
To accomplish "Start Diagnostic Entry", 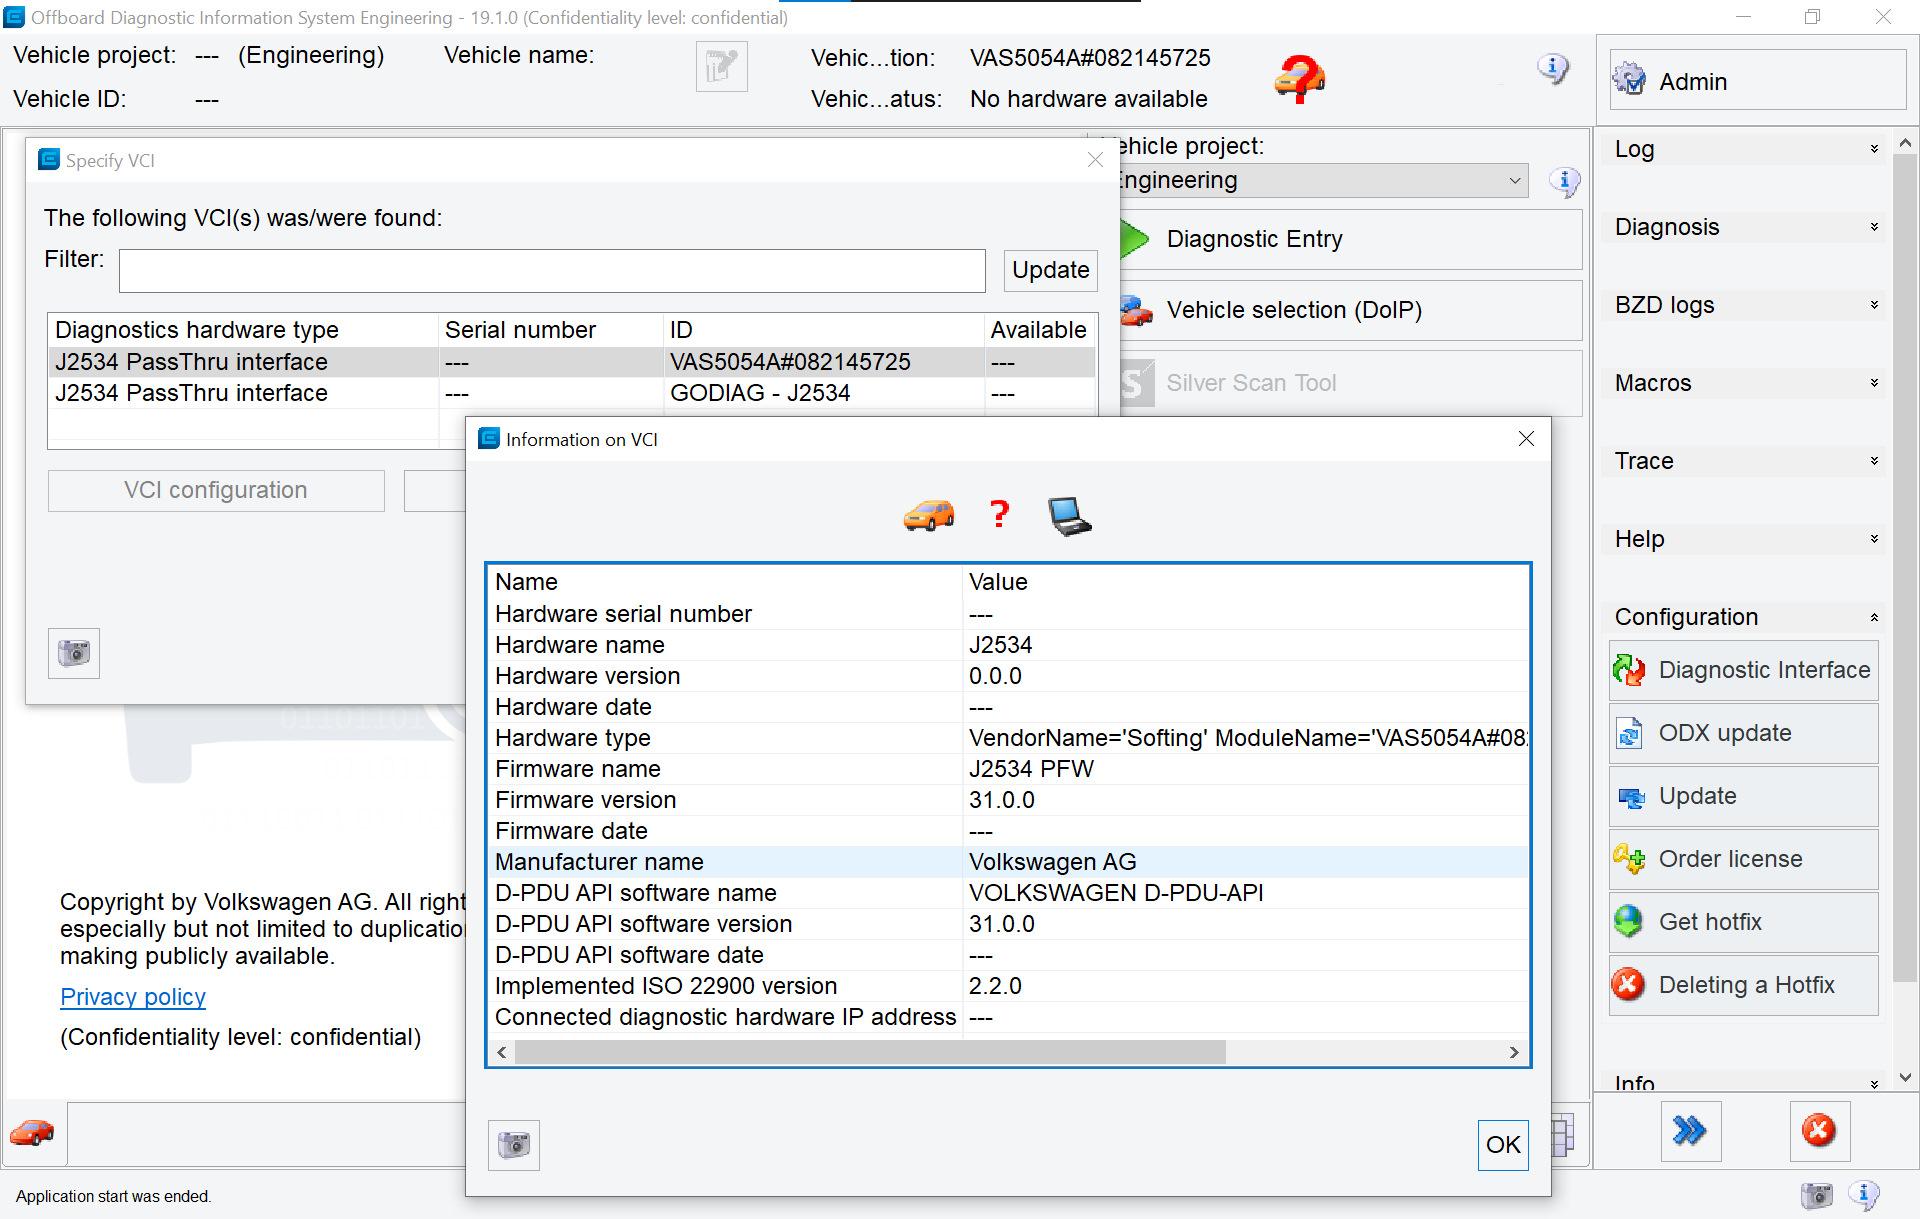I will [x=1351, y=239].
